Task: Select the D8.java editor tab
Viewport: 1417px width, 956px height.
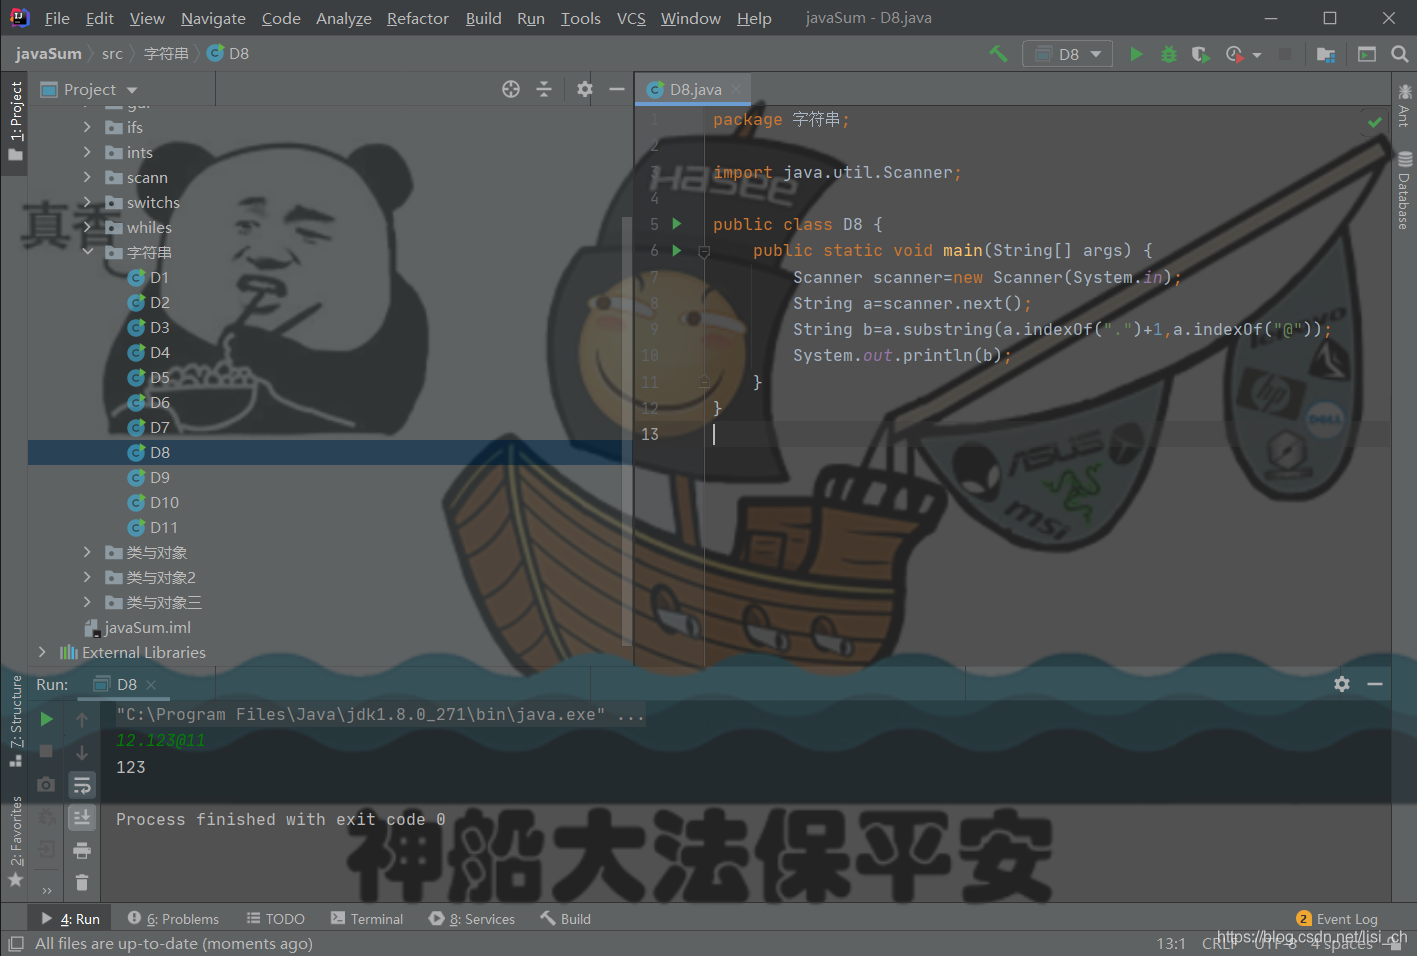Action: click(x=695, y=89)
